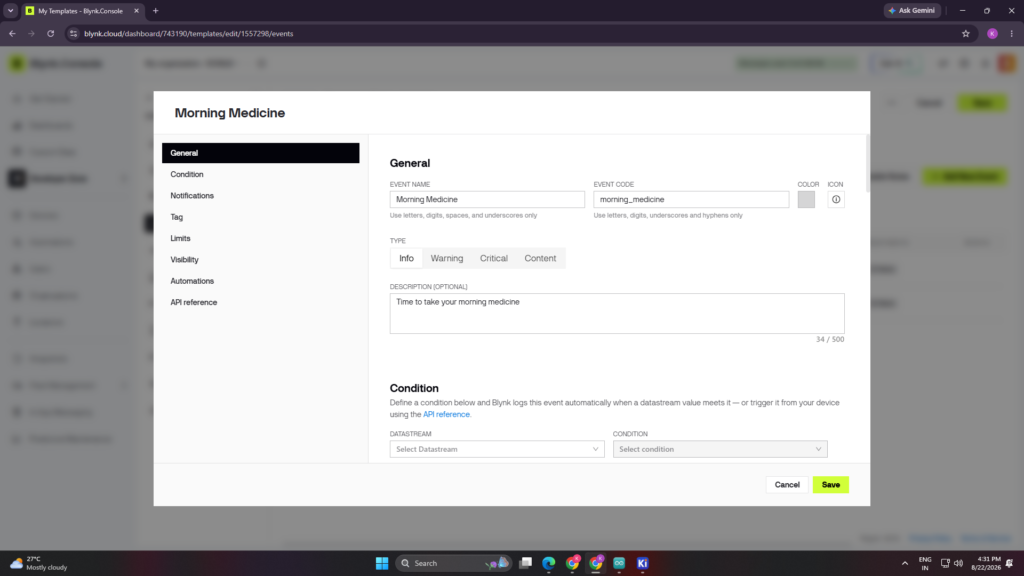Screen dimensions: 1024x576
Task: Click the Cancel button
Action: 787,485
